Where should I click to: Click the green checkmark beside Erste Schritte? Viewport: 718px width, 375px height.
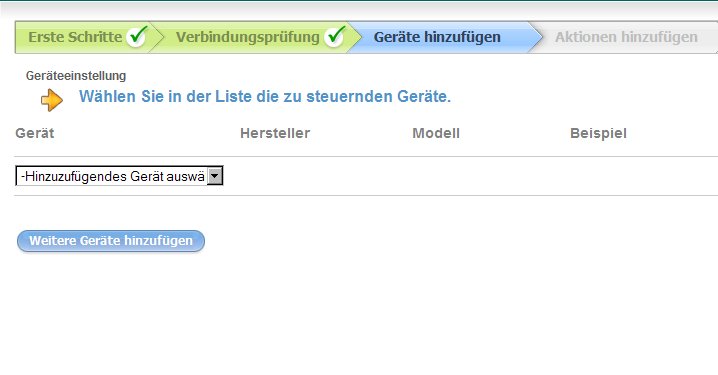(137, 36)
